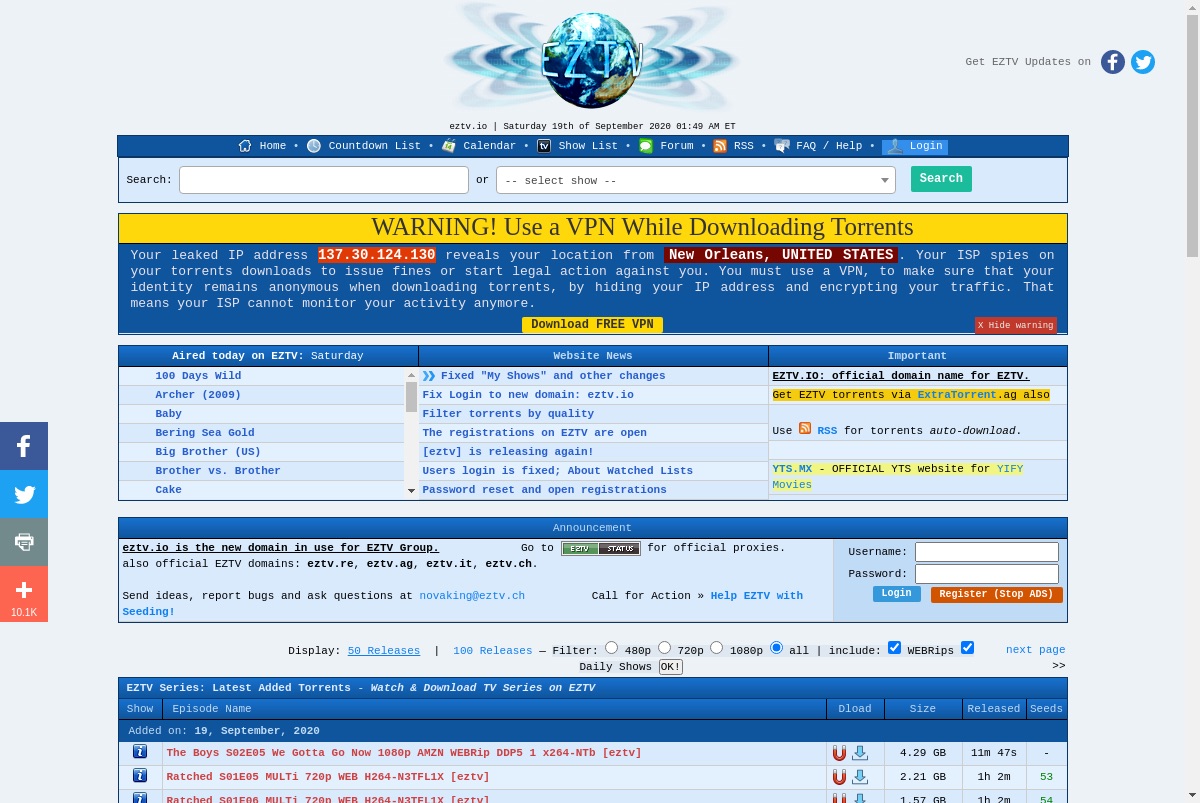Click the Calendar icon in navigation bar
The width and height of the screenshot is (1200, 803).
[449, 146]
